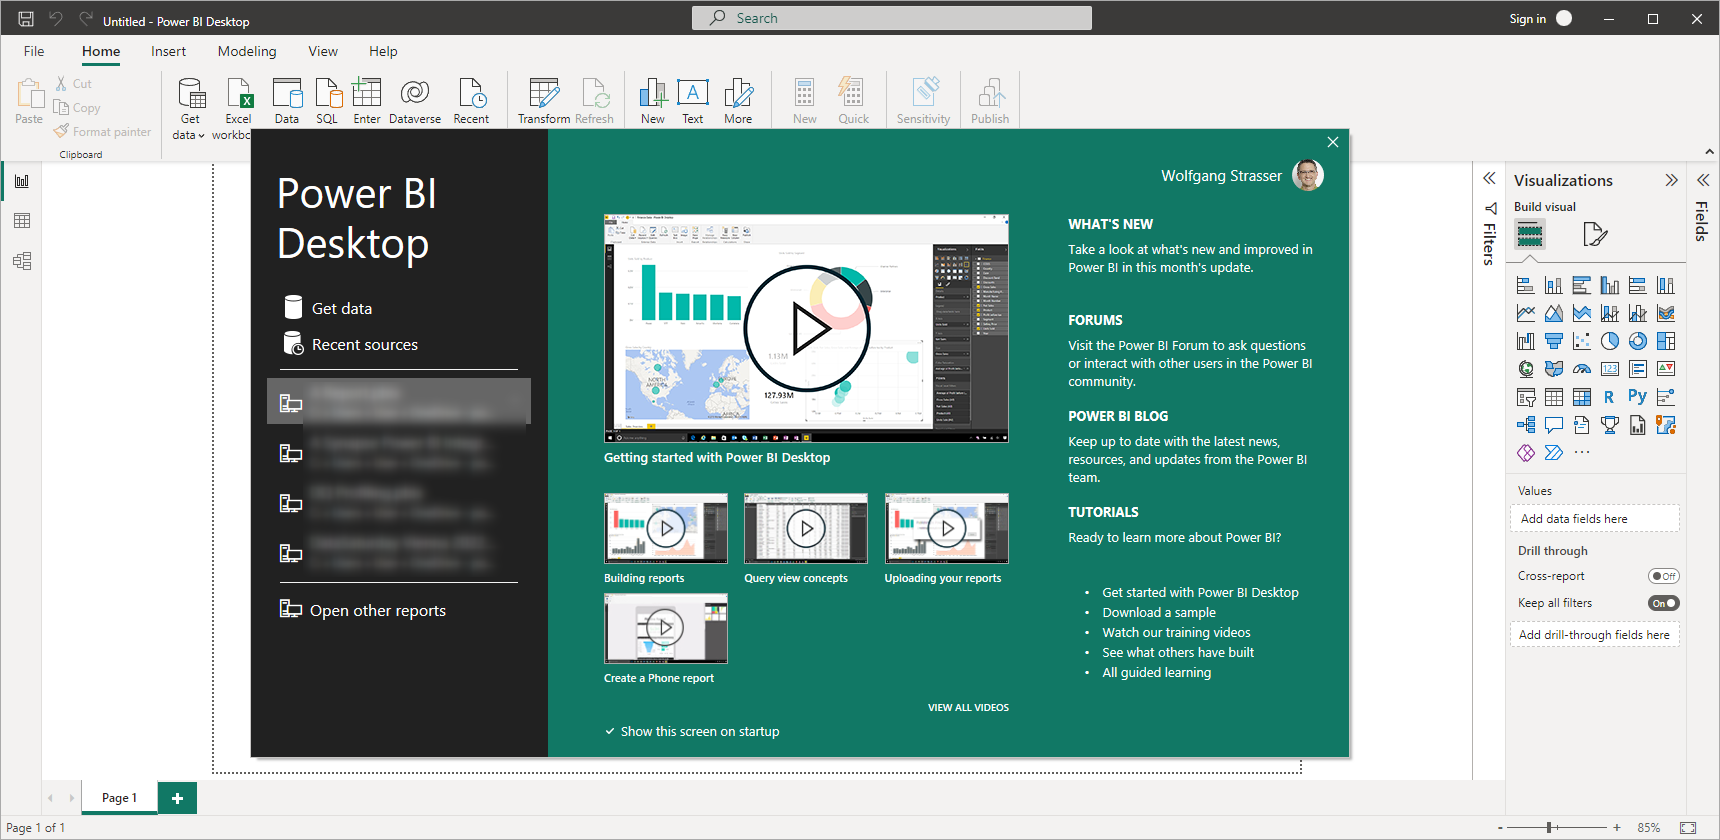Select the treemap visual
1720x840 pixels.
pyautogui.click(x=1665, y=342)
